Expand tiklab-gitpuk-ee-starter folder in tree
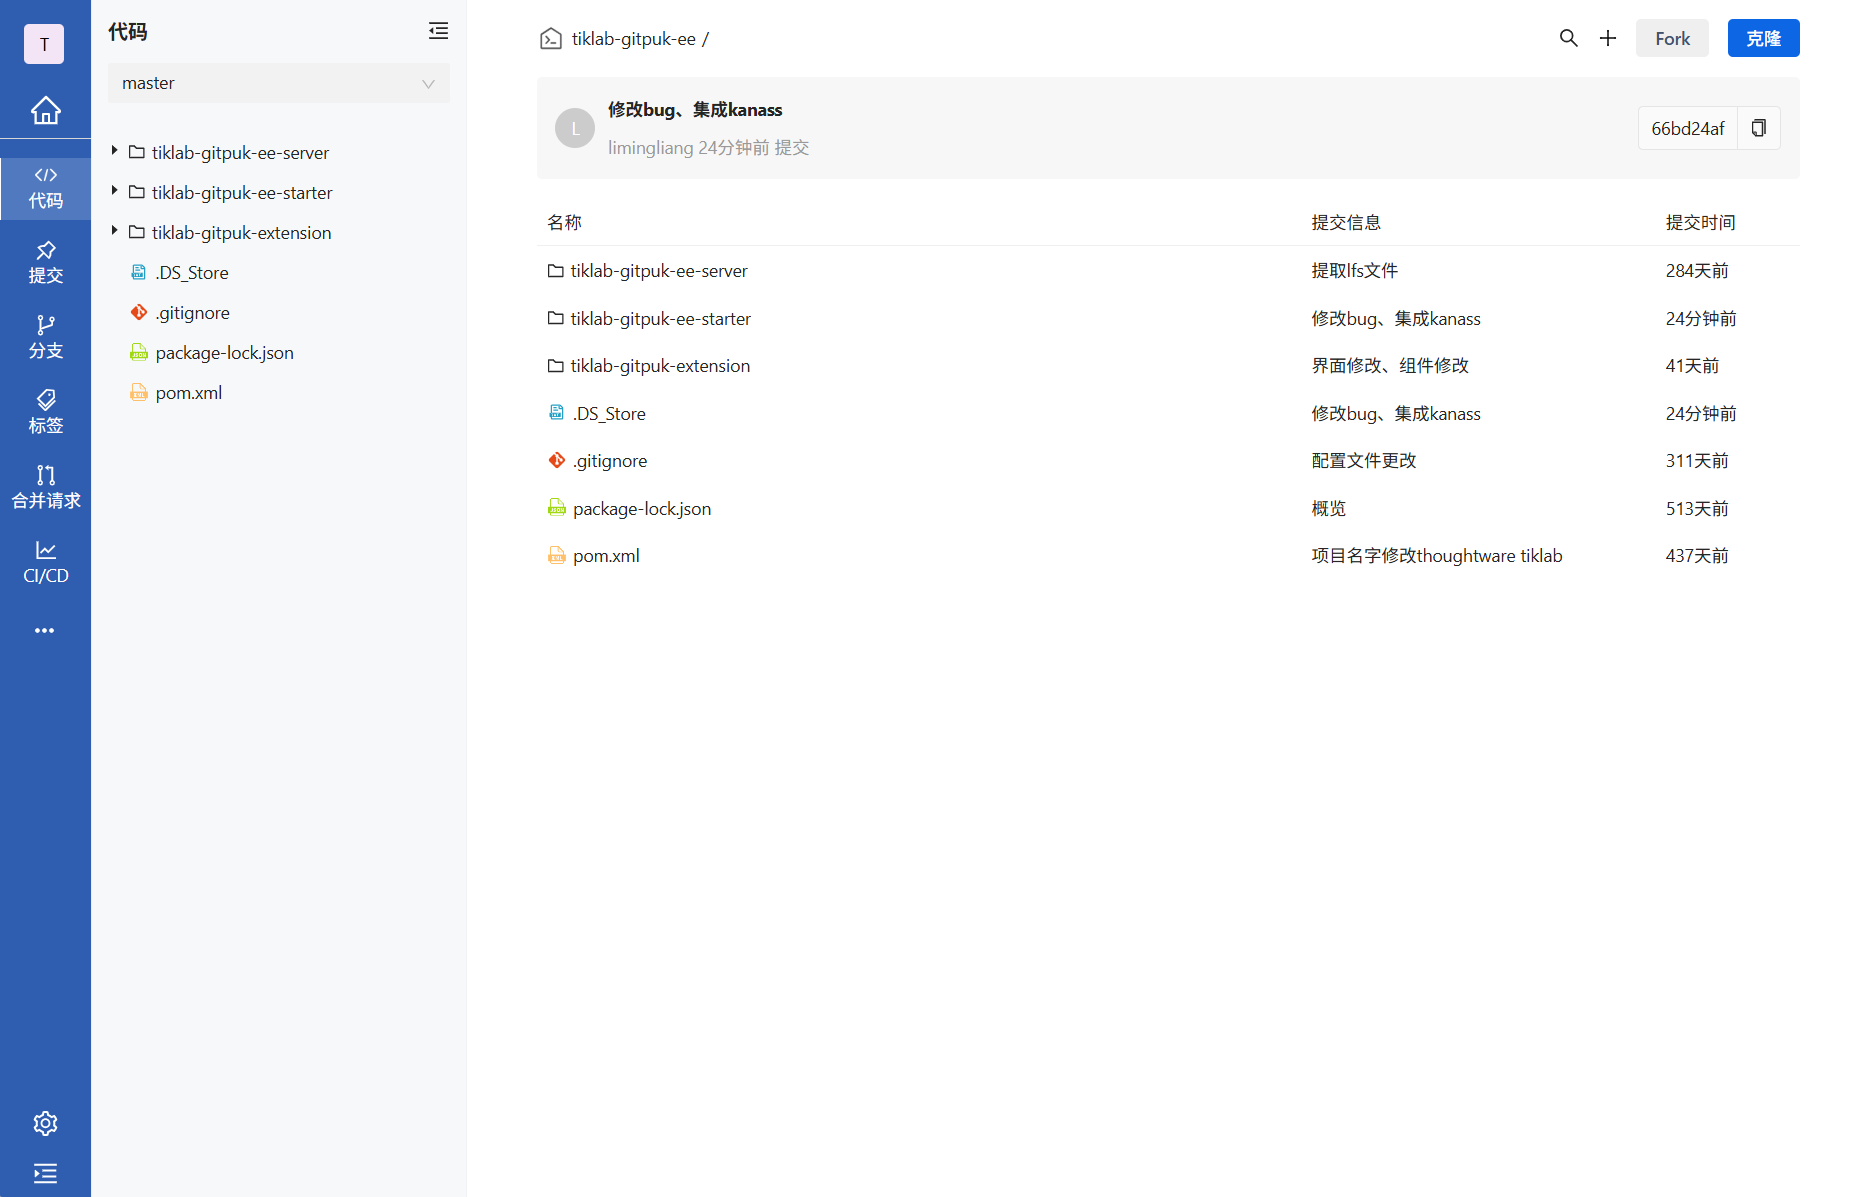This screenshot has width=1865, height=1197. click(114, 191)
